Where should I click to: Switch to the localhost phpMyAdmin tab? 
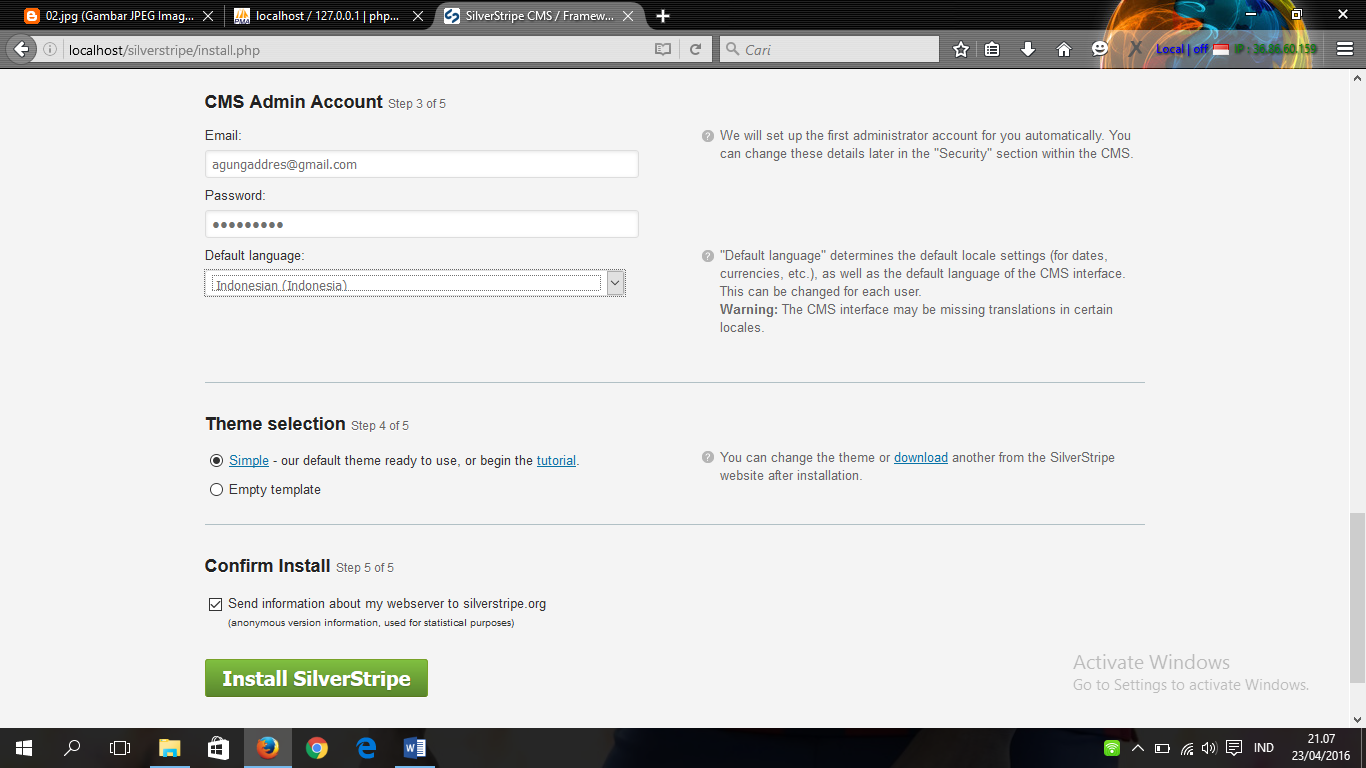coord(328,16)
